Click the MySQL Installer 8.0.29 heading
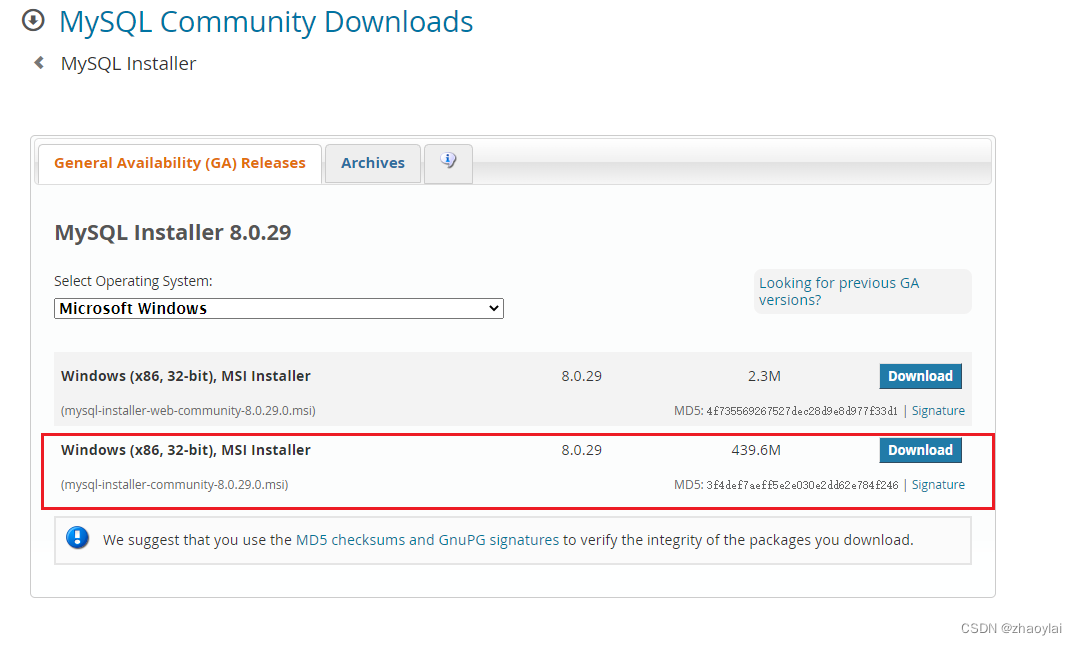1077x645 pixels. click(x=173, y=233)
